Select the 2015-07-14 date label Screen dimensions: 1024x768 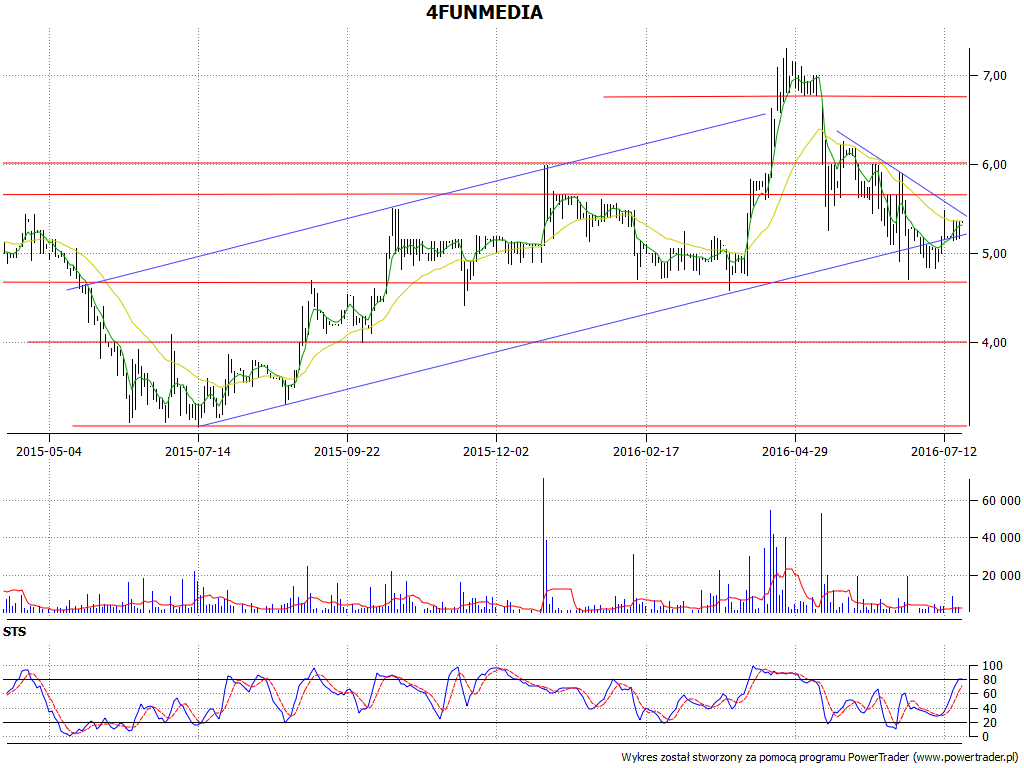click(198, 451)
